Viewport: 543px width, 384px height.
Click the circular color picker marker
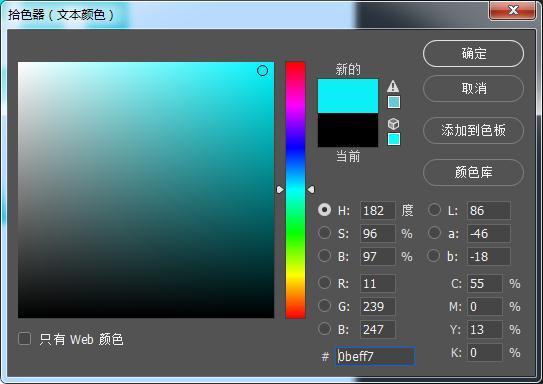[x=262, y=71]
